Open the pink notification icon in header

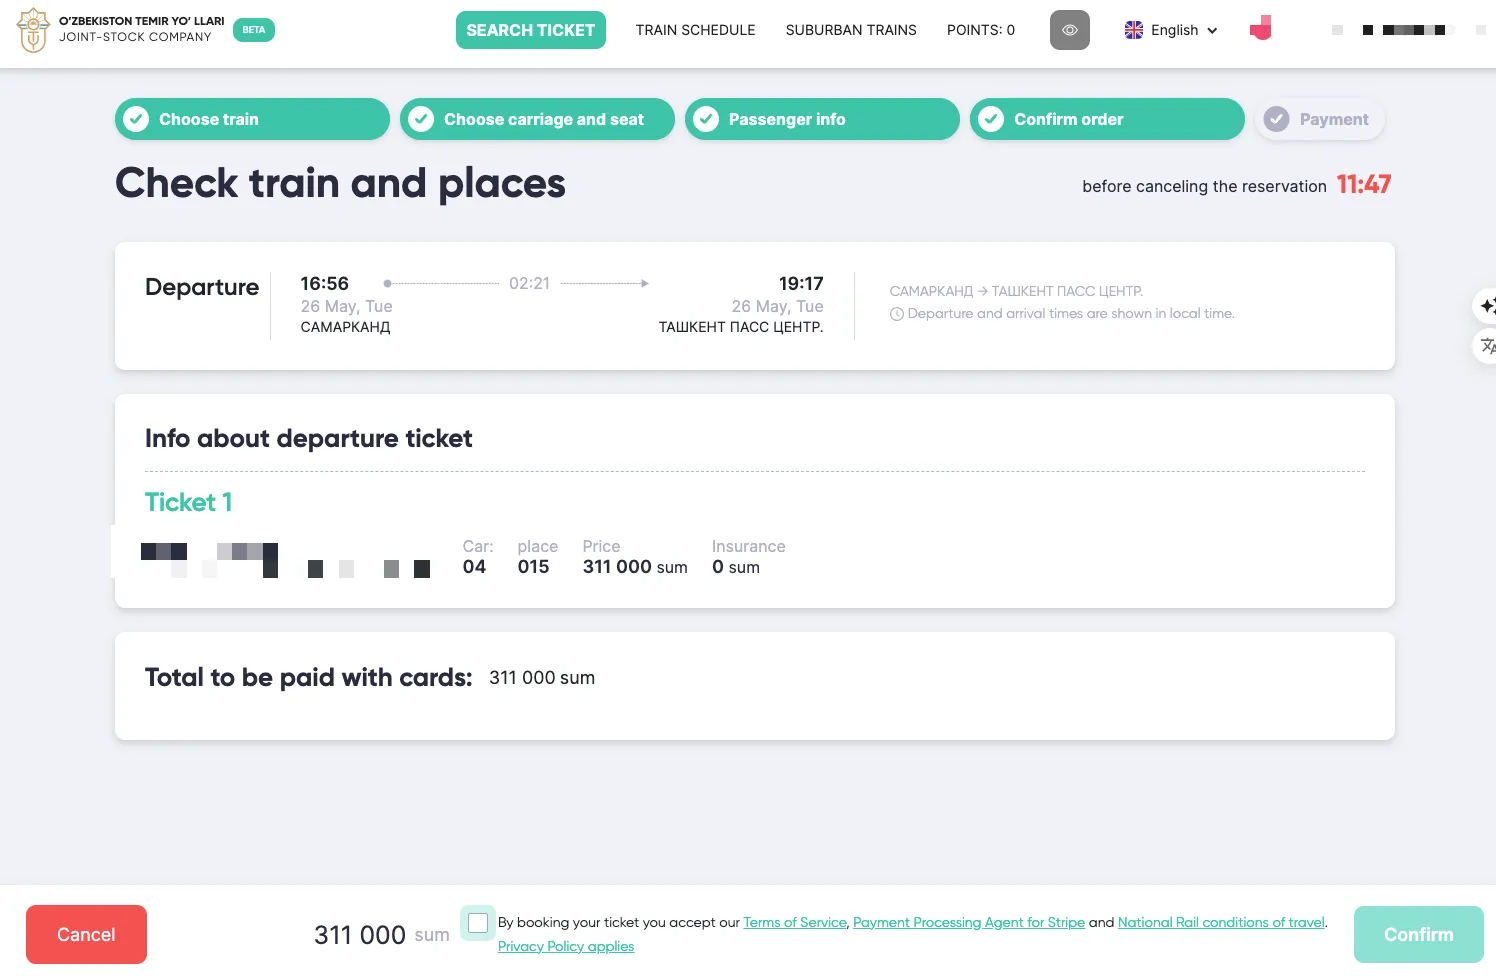click(1260, 29)
